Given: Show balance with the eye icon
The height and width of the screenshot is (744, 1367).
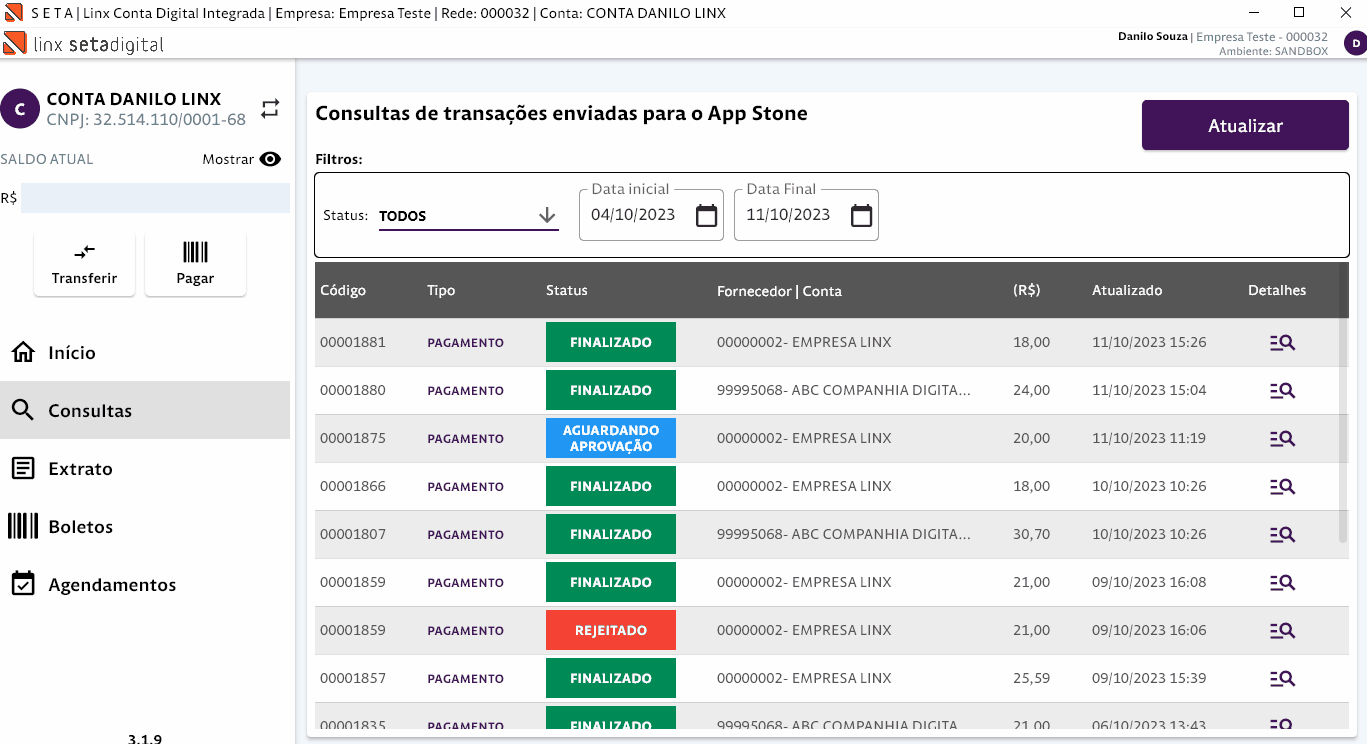Looking at the screenshot, I should 270,159.
